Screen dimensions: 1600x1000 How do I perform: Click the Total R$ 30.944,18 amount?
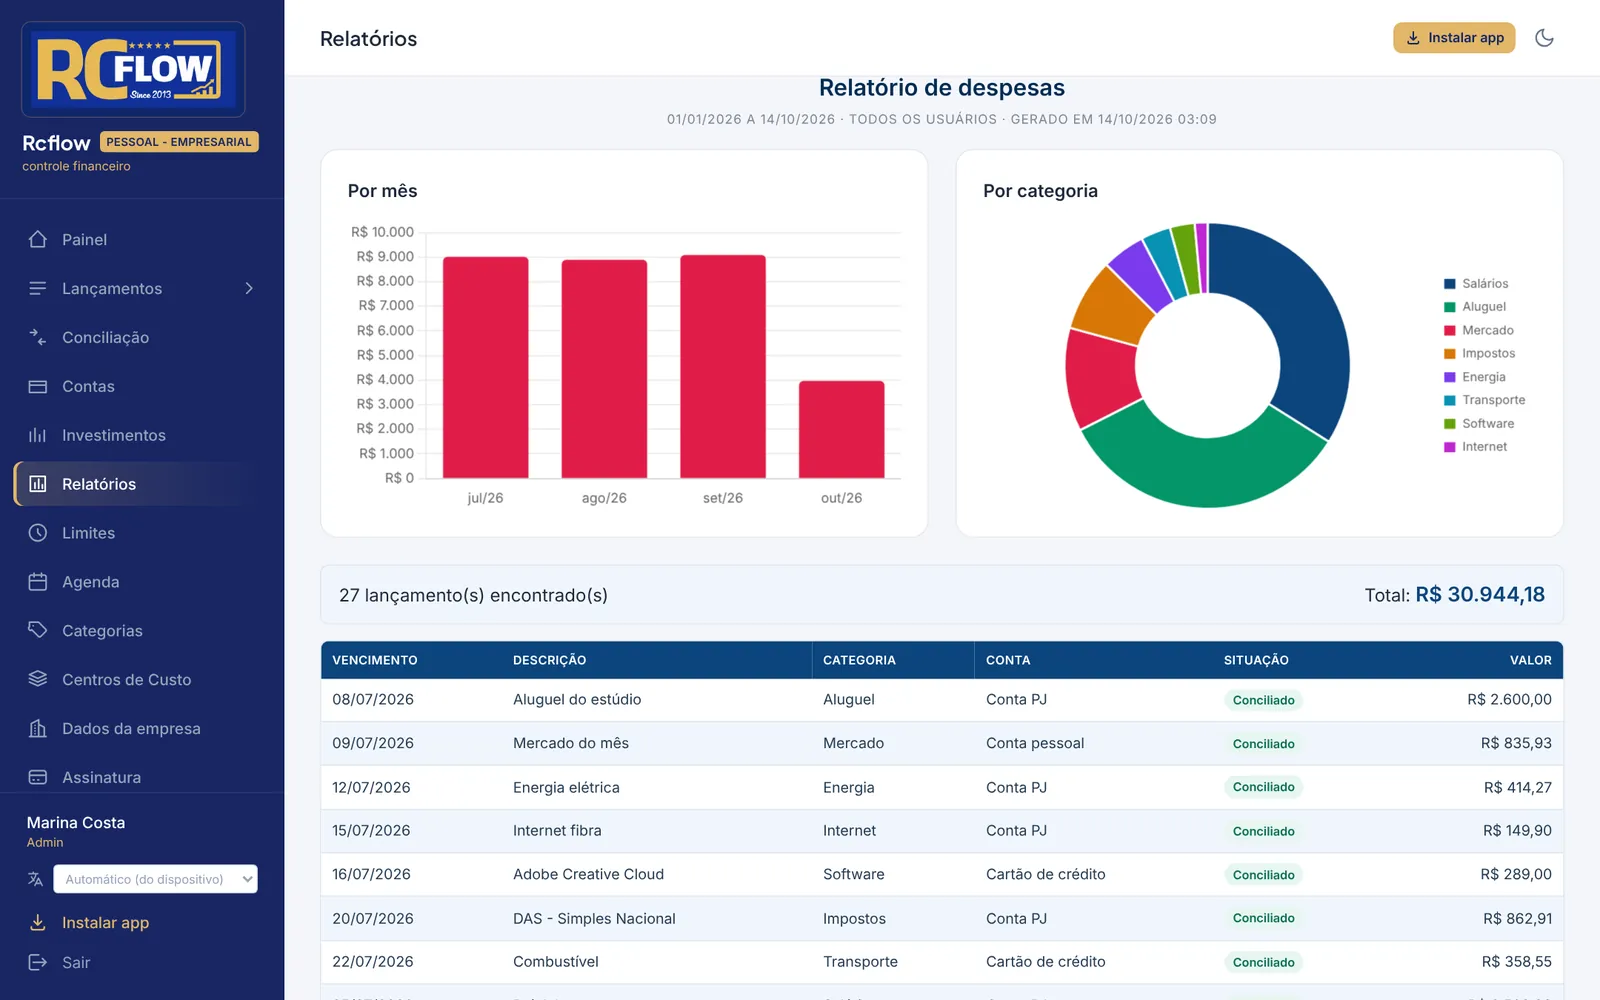click(x=1480, y=595)
